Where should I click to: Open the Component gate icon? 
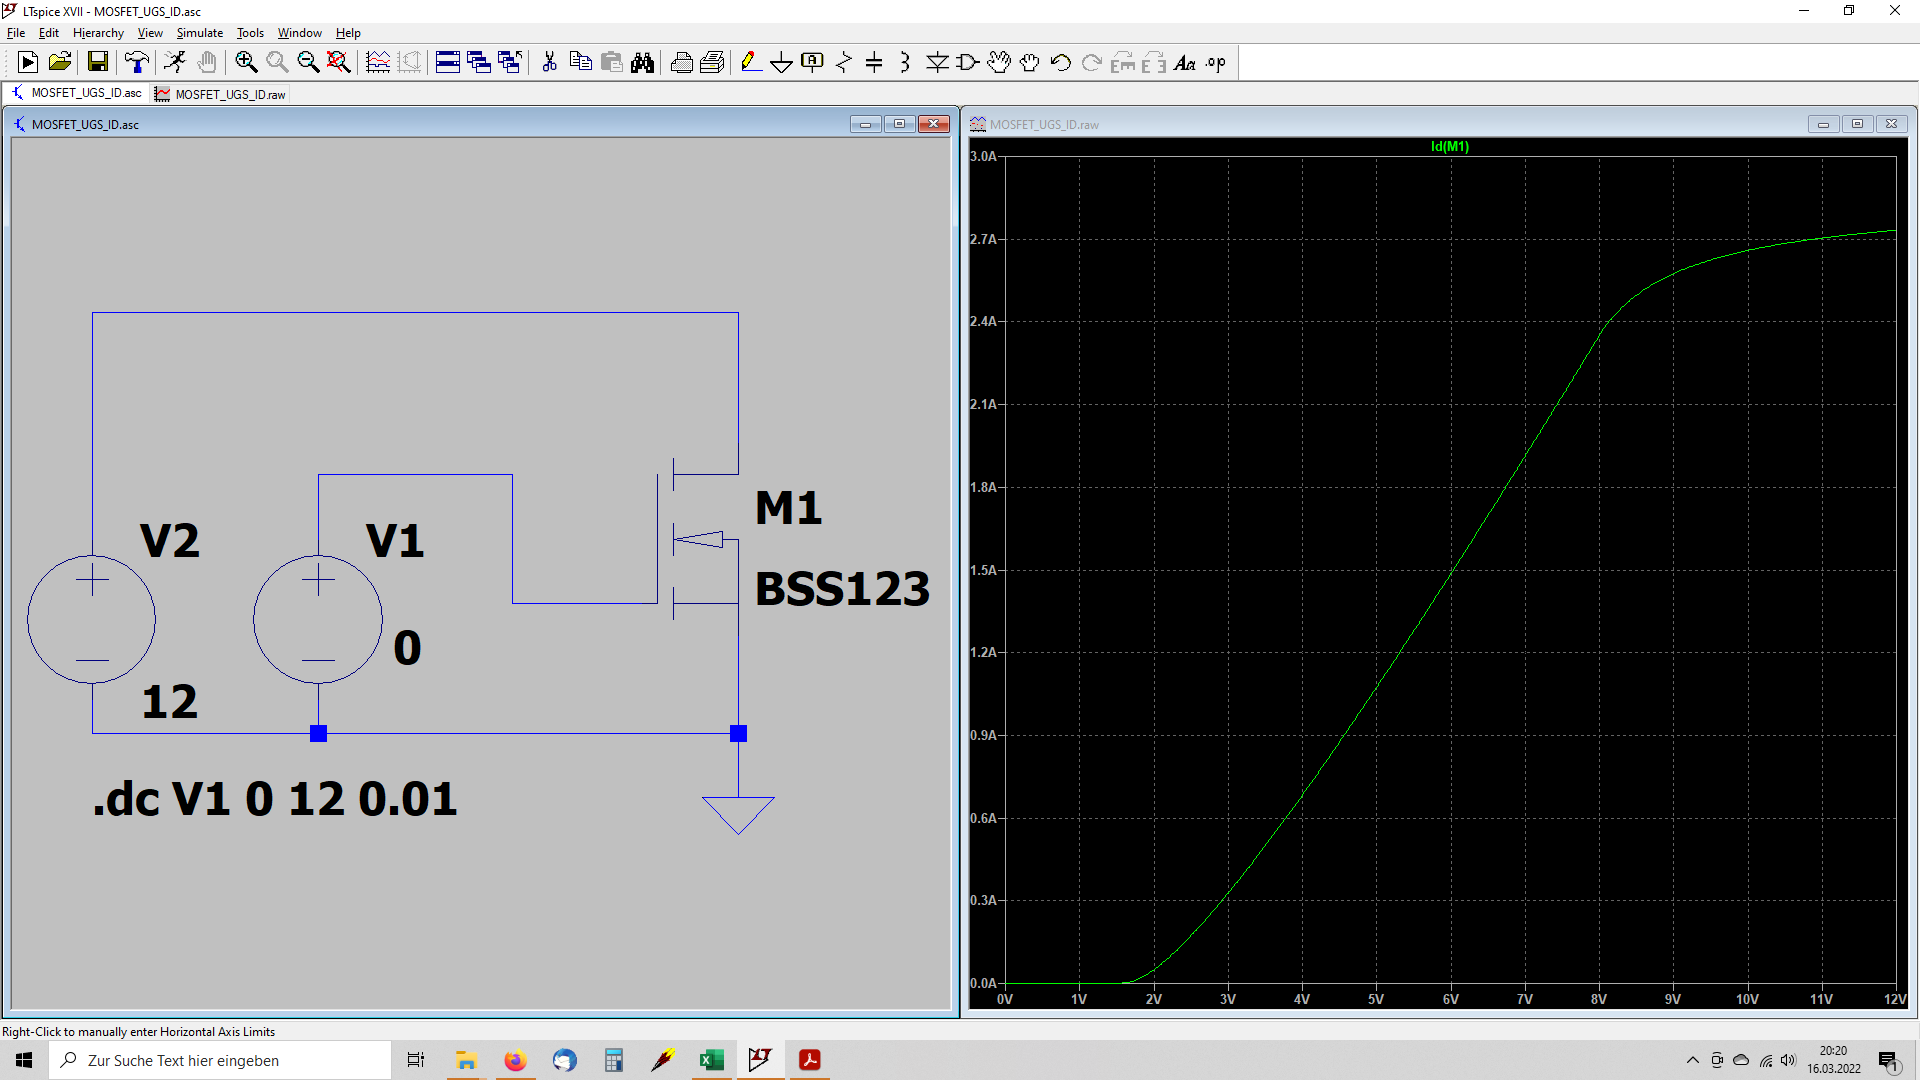click(967, 62)
